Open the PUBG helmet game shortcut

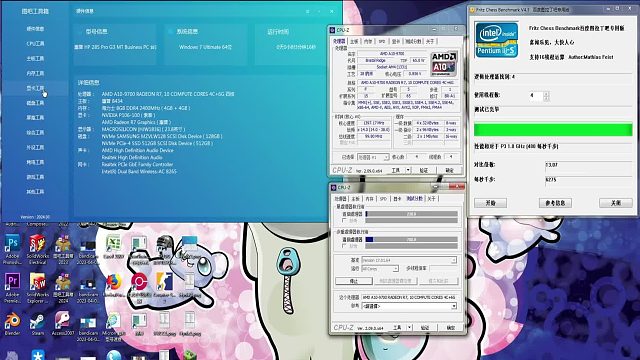[x=164, y=244]
